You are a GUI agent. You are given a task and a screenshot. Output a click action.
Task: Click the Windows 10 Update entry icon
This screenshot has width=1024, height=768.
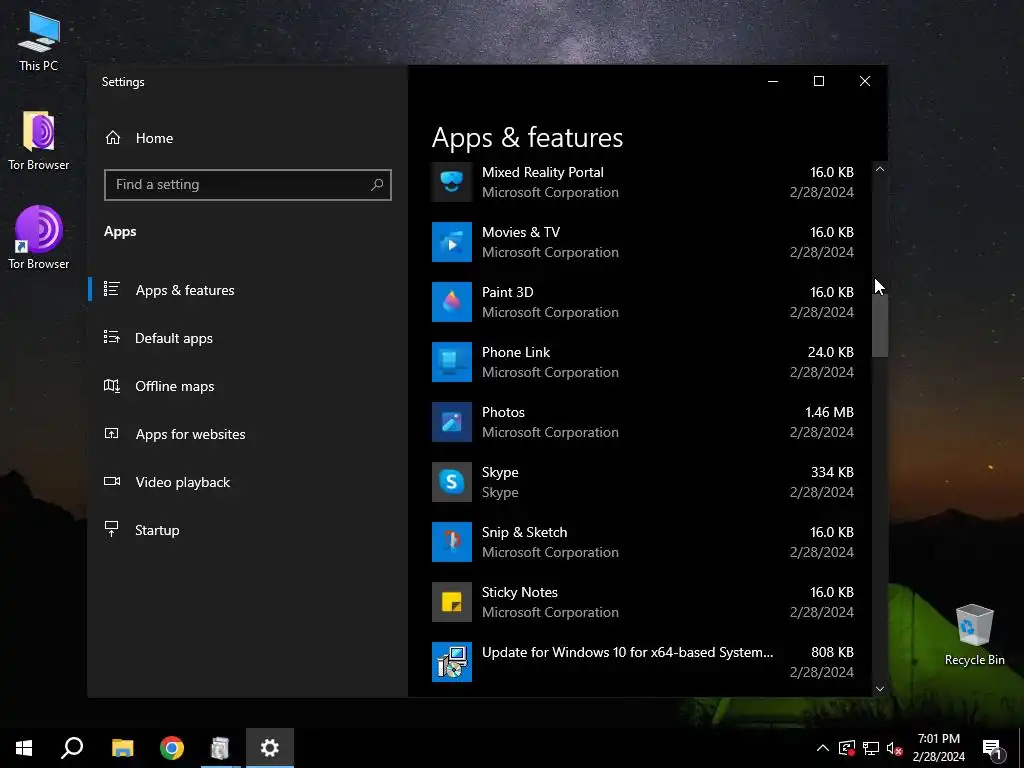click(x=451, y=662)
